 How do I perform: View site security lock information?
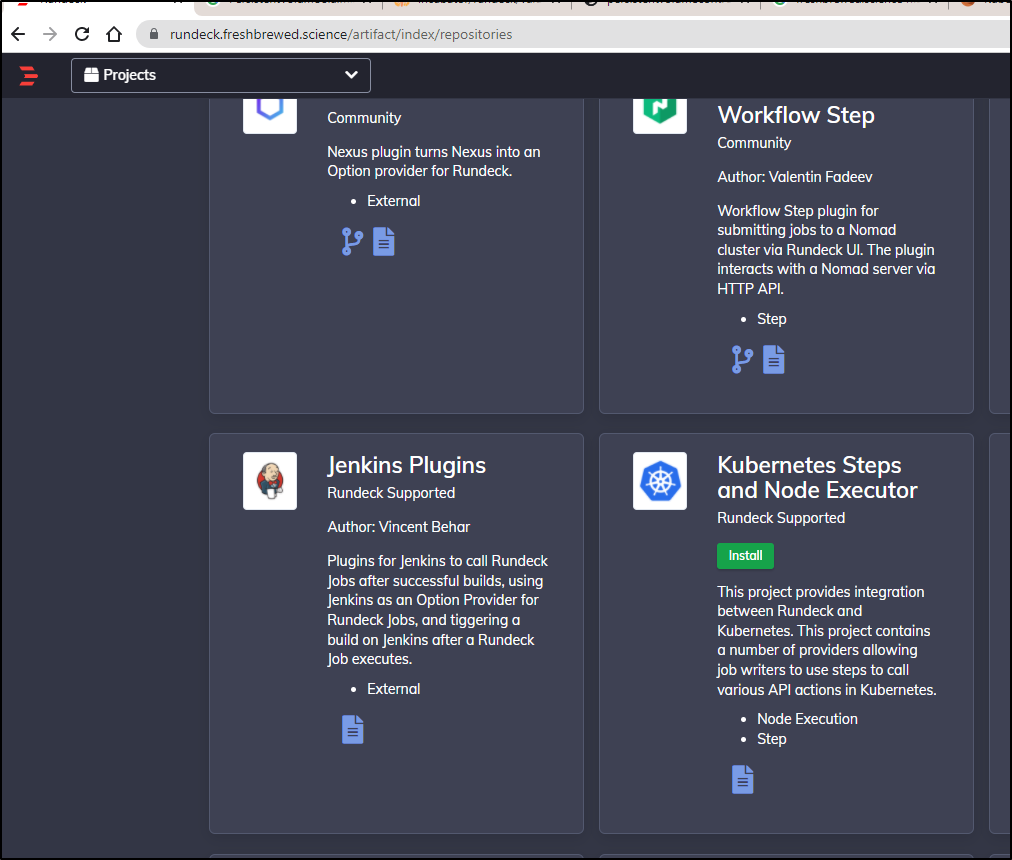point(154,34)
